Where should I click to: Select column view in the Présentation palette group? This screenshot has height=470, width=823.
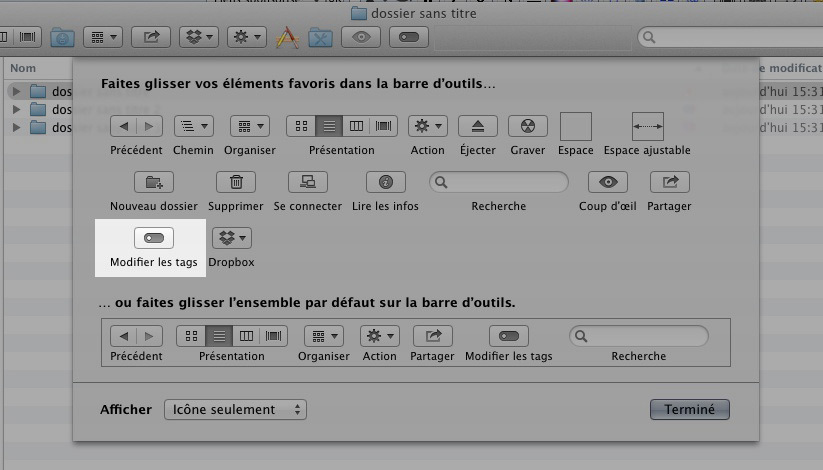click(356, 126)
